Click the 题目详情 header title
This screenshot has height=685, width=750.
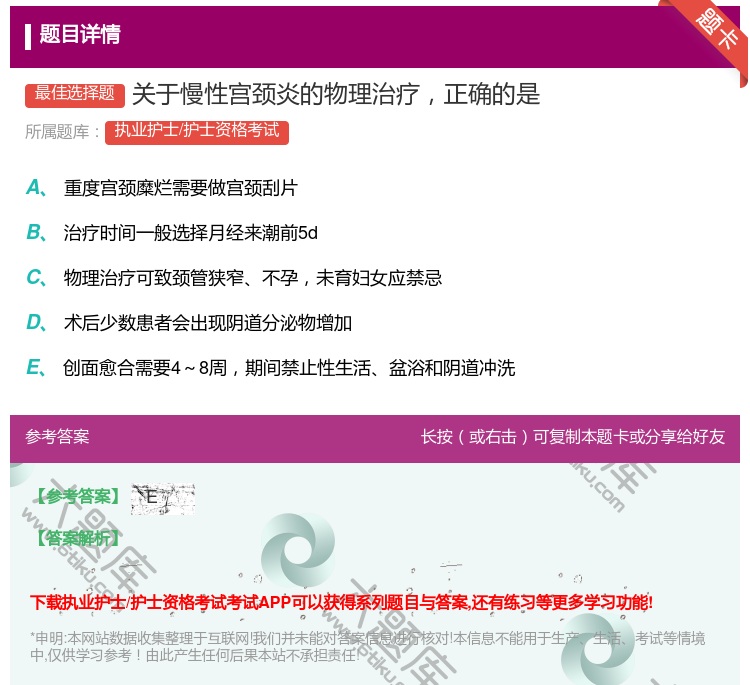pyautogui.click(x=80, y=34)
